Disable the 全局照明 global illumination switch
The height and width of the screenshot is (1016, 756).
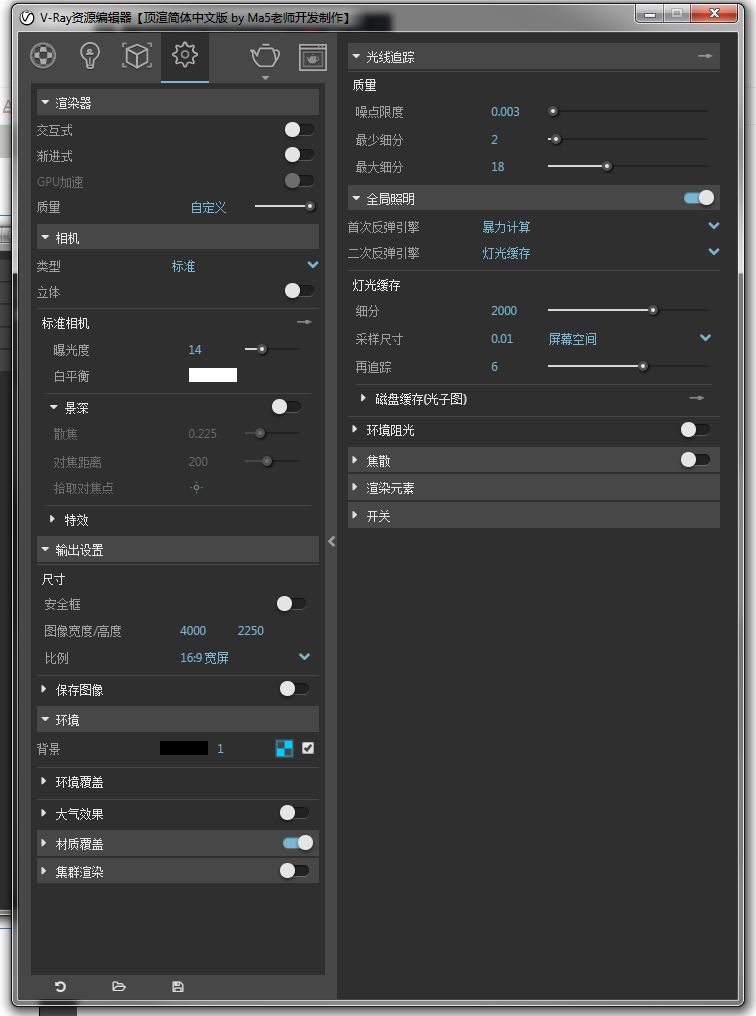coord(699,198)
